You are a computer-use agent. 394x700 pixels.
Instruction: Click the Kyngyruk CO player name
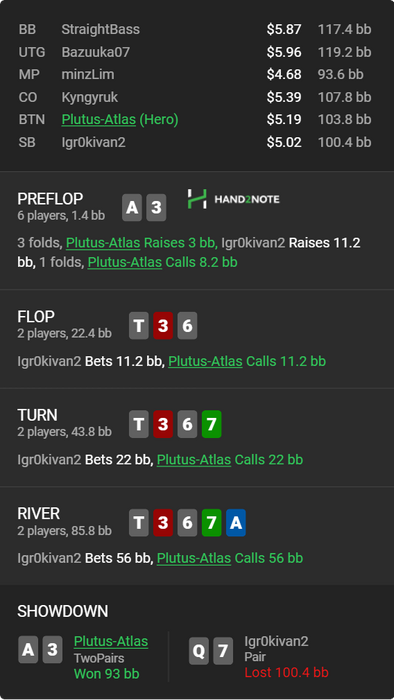coord(90,97)
